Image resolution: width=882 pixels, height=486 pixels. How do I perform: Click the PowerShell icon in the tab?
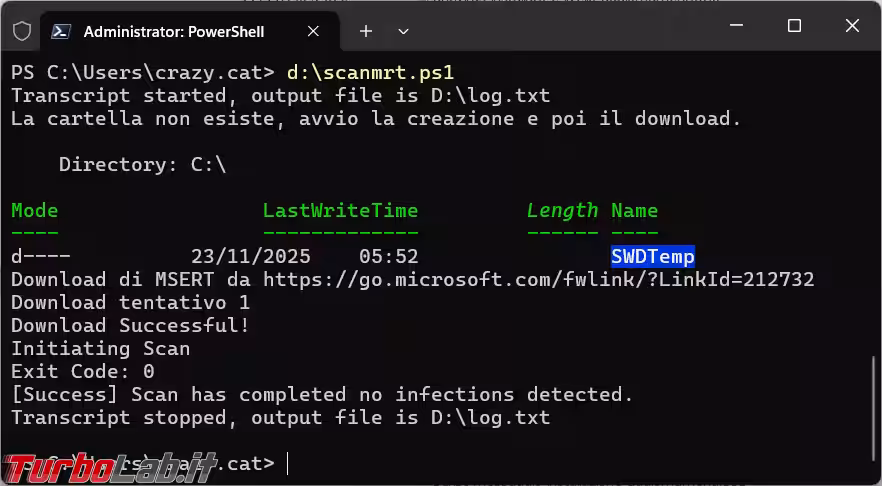click(61, 31)
